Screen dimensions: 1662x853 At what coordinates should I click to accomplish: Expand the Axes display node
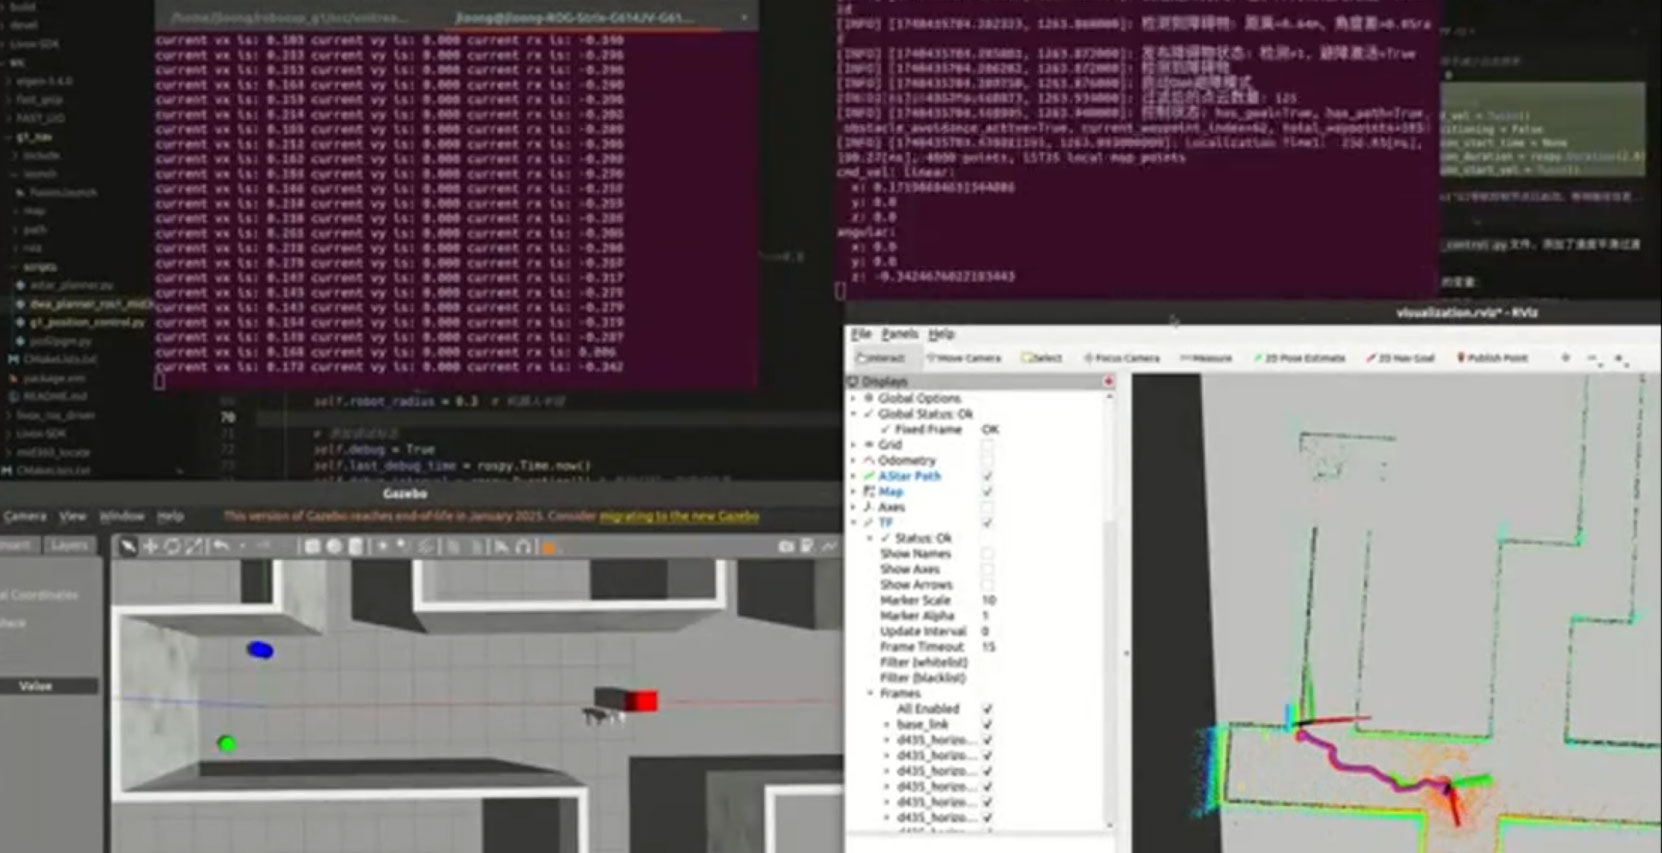(x=854, y=507)
